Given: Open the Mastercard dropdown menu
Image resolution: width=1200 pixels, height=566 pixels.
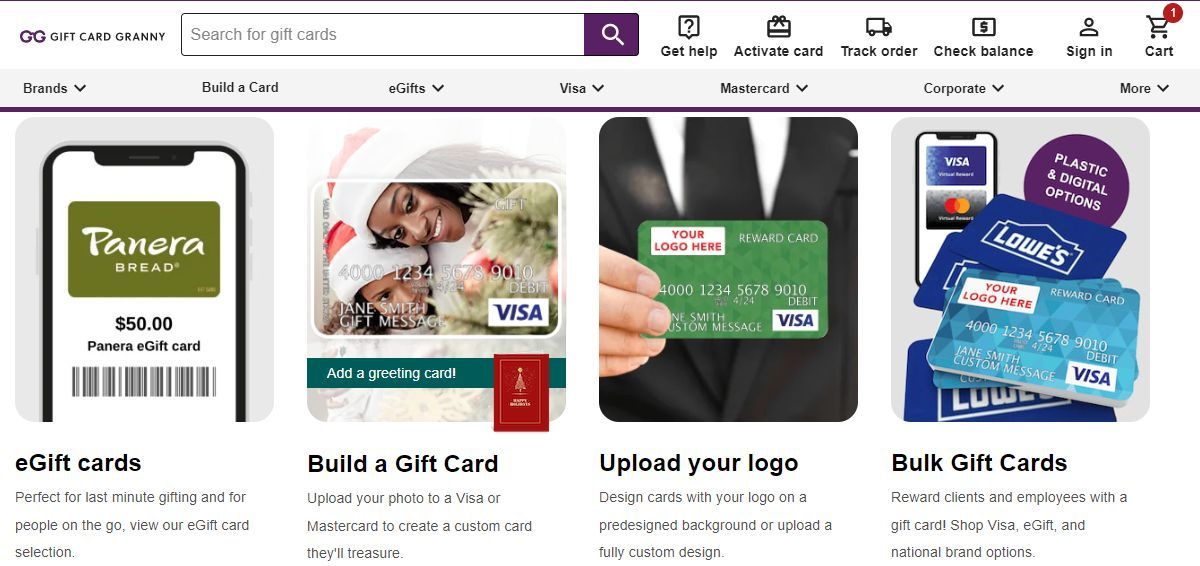Looking at the screenshot, I should [x=764, y=88].
